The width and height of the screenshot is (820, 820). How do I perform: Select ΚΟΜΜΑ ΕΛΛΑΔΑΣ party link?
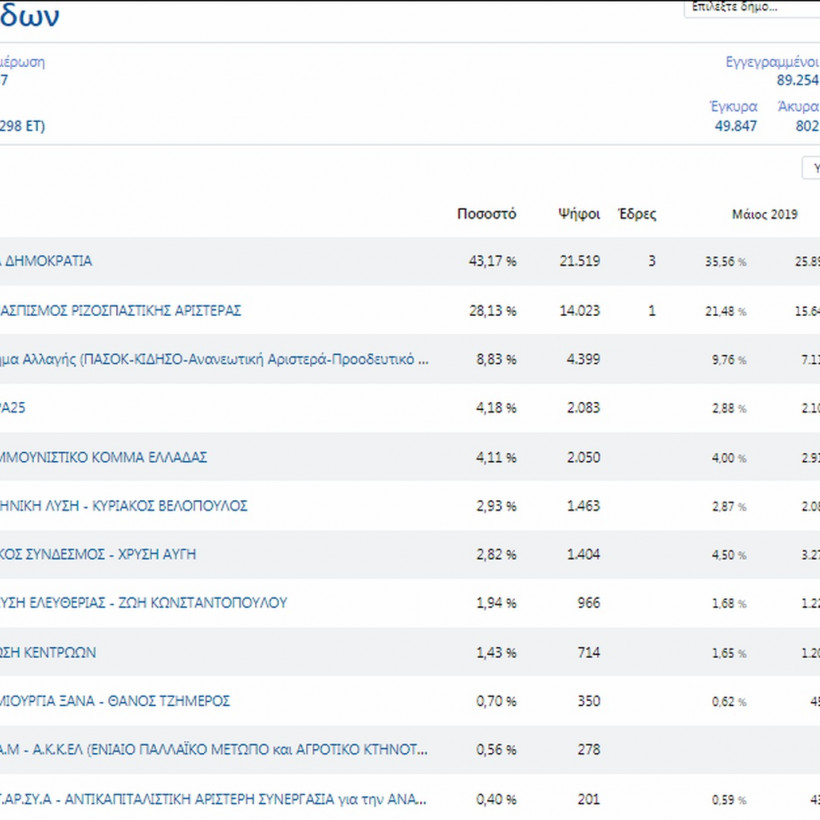(104, 458)
